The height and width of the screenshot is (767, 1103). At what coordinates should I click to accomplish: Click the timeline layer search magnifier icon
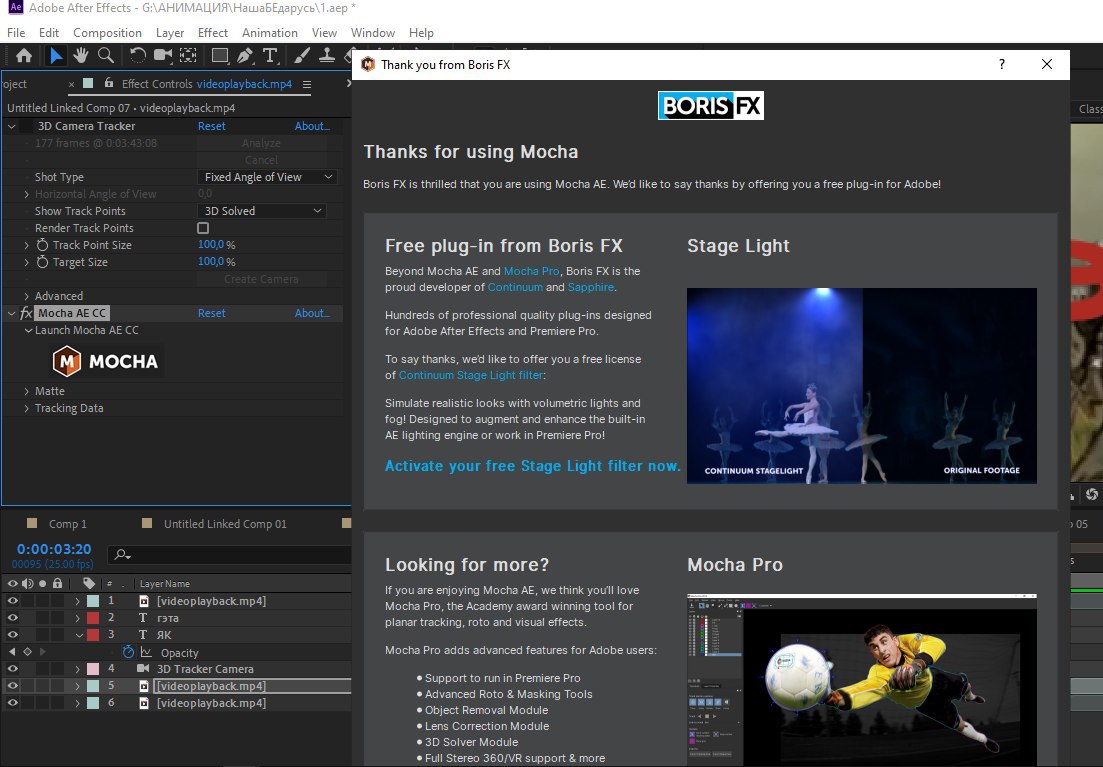tap(122, 554)
